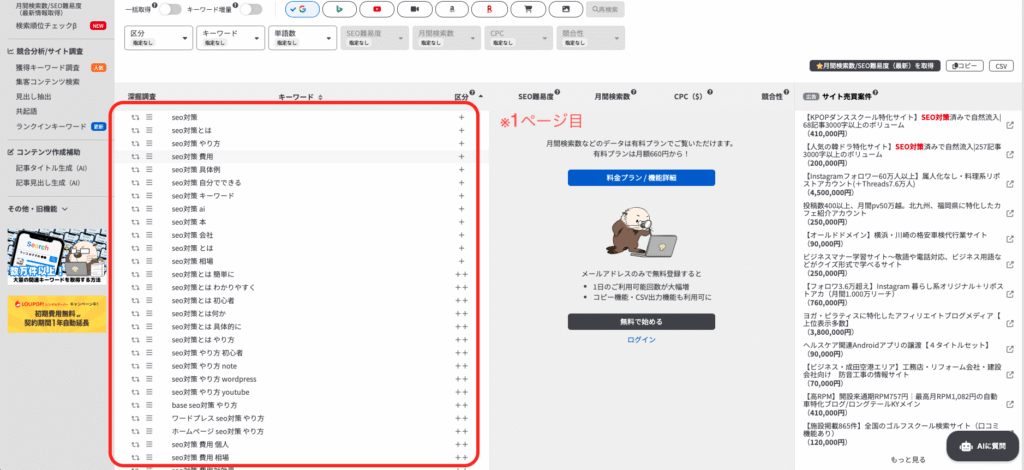Open the SEO難易度 filter dropdown

tap(374, 38)
